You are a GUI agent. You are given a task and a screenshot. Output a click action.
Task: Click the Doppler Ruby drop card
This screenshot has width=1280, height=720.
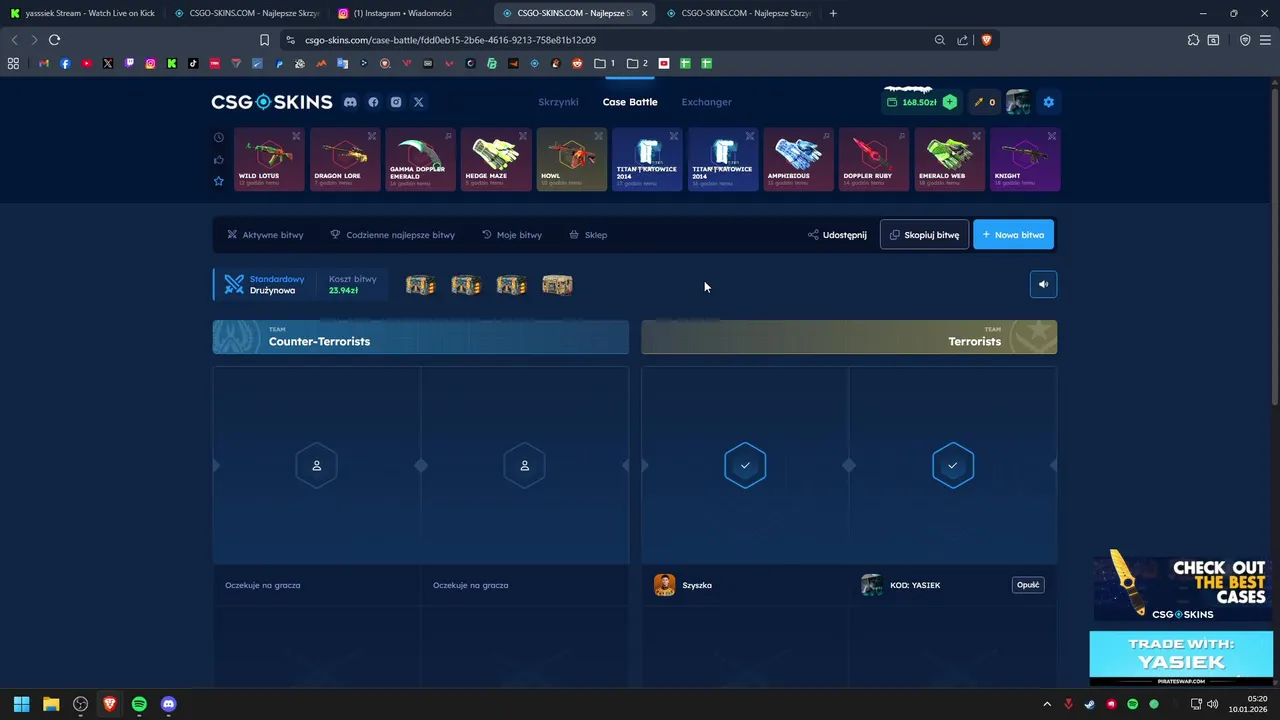[x=874, y=159]
